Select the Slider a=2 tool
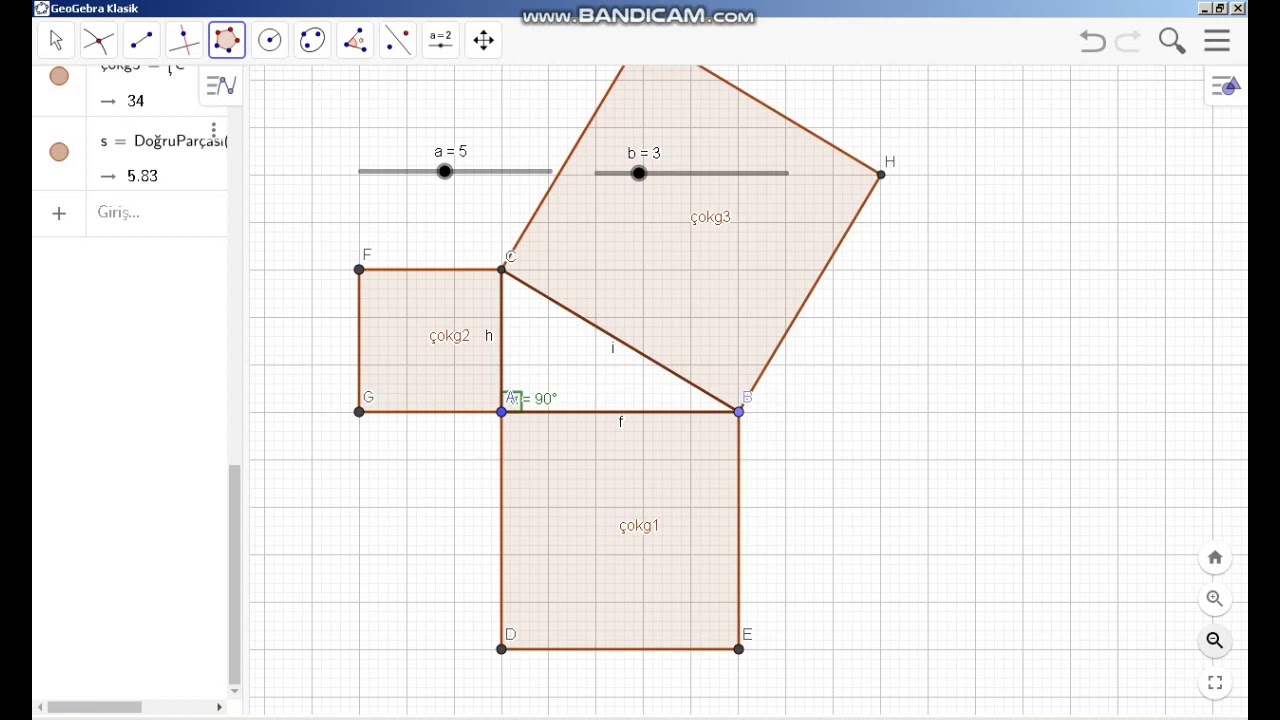1280x720 pixels. (x=441, y=41)
